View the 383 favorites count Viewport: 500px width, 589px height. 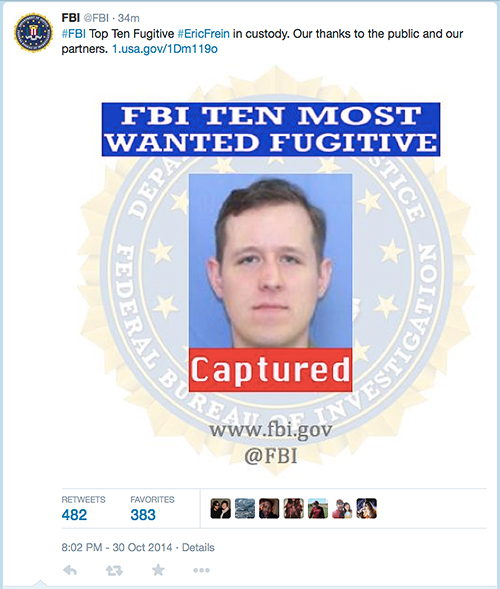(x=143, y=515)
